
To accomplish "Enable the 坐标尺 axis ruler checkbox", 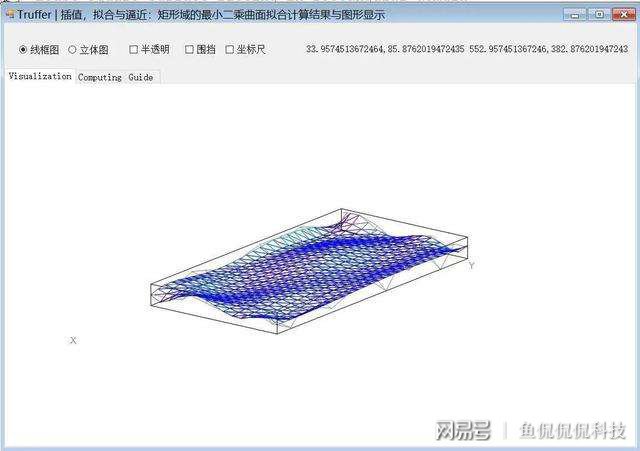I will [230, 49].
